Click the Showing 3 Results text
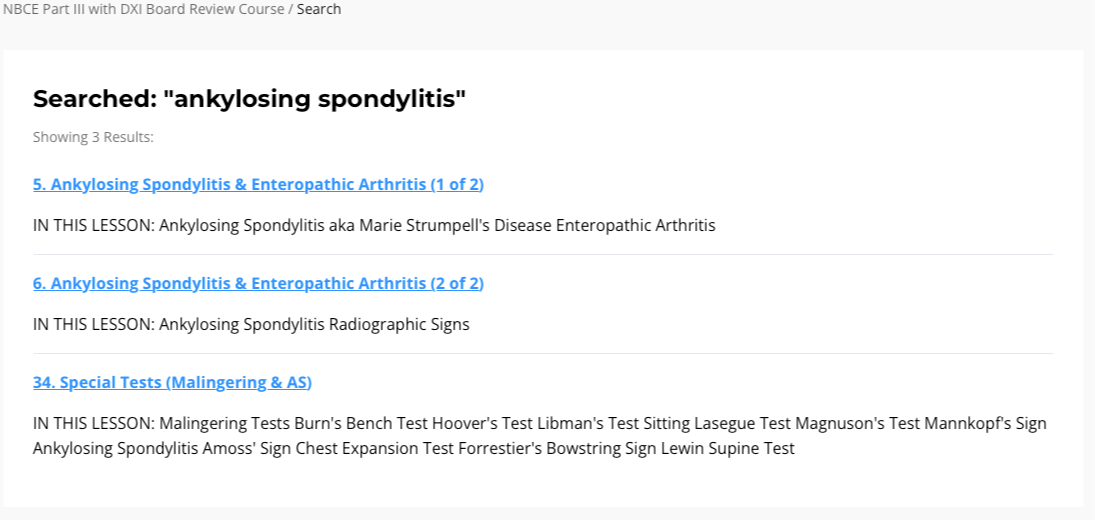The height and width of the screenshot is (520, 1095). [93, 136]
